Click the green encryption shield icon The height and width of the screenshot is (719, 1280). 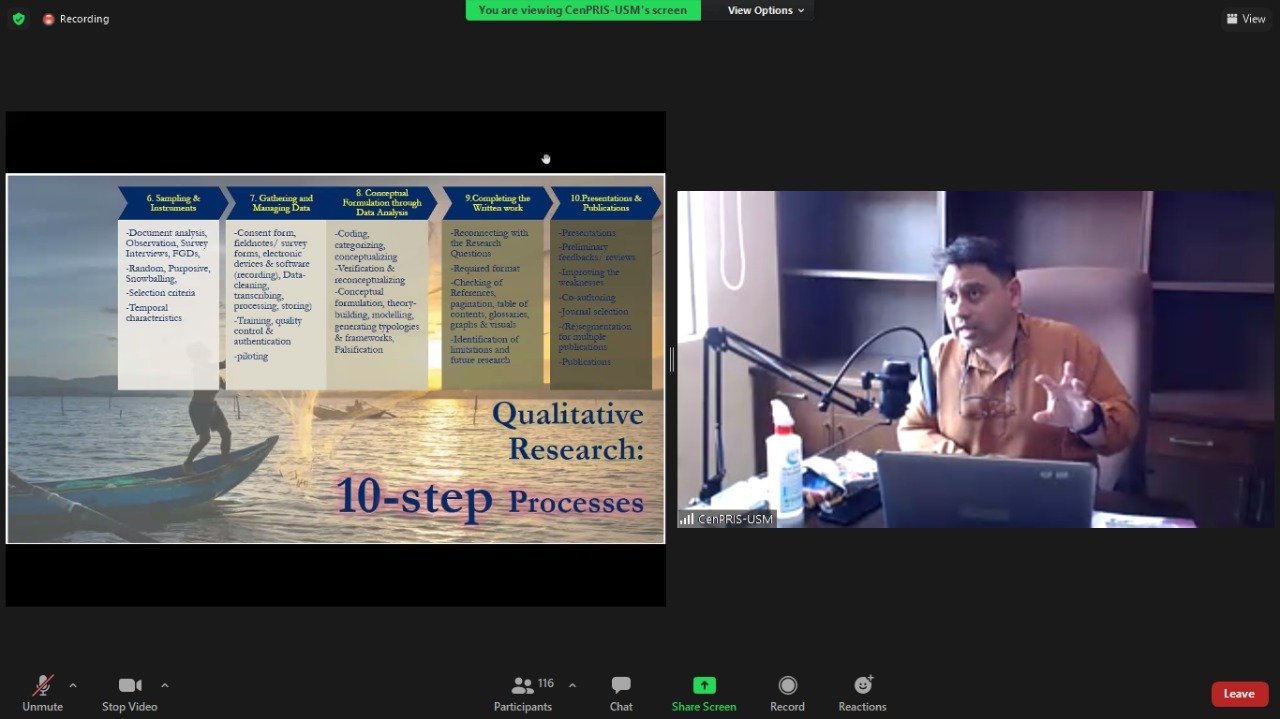pos(19,19)
